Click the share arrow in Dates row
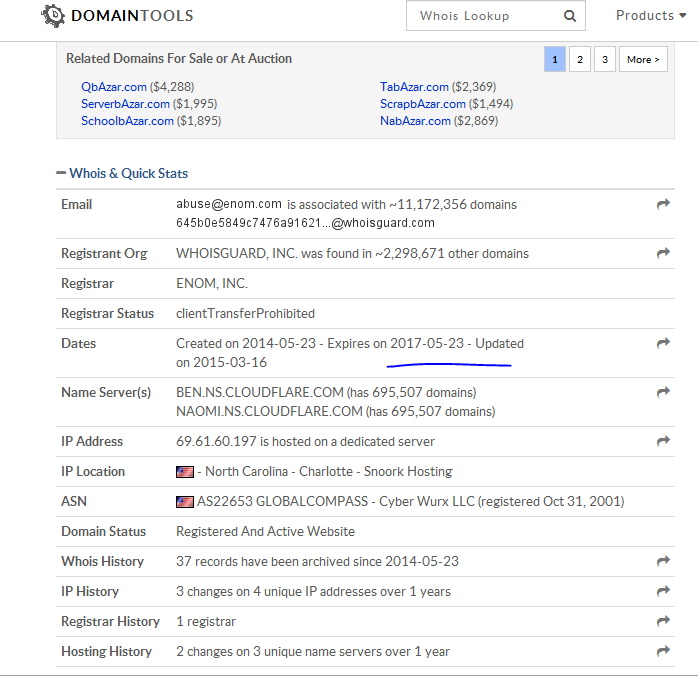This screenshot has height=677, width=698. pyautogui.click(x=663, y=343)
